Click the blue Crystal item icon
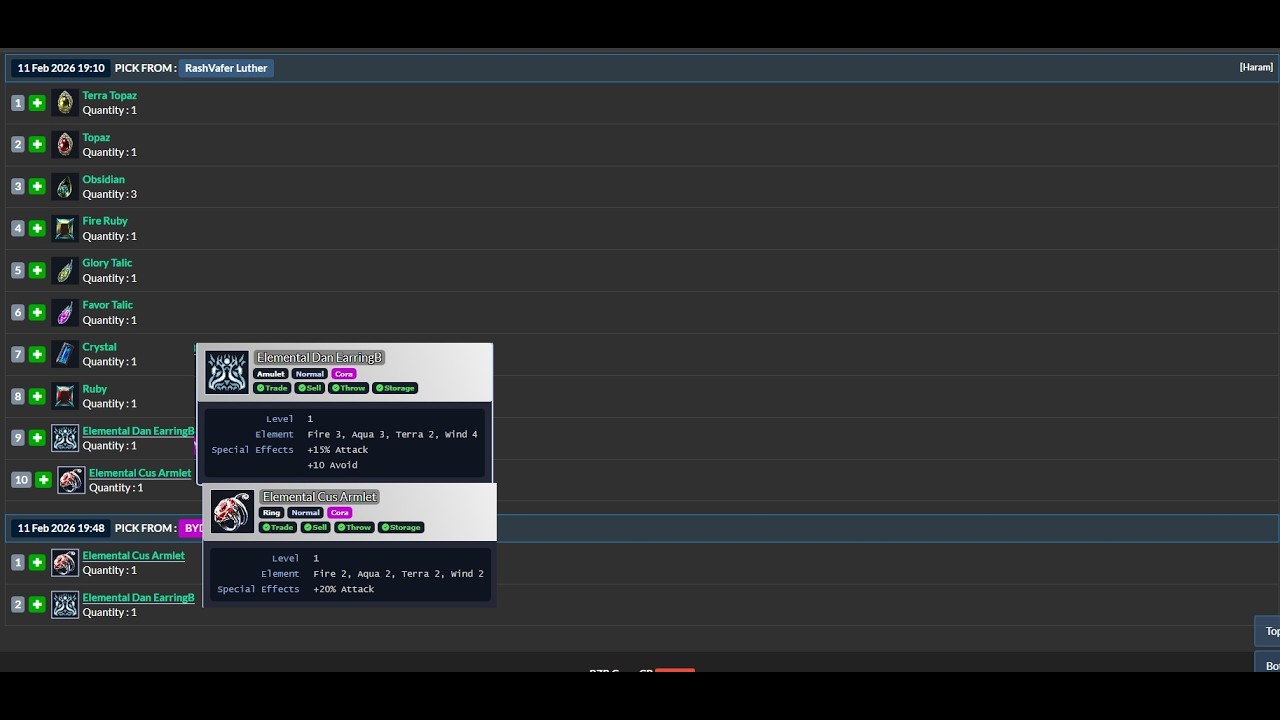Image resolution: width=1280 pixels, height=720 pixels. [x=65, y=355]
